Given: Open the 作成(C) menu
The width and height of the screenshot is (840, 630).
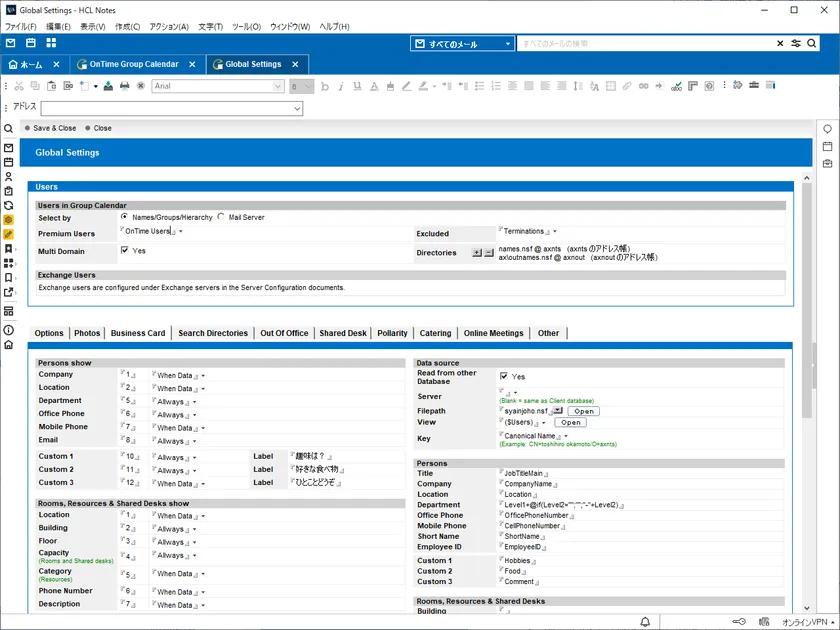Looking at the screenshot, I should (x=127, y=27).
